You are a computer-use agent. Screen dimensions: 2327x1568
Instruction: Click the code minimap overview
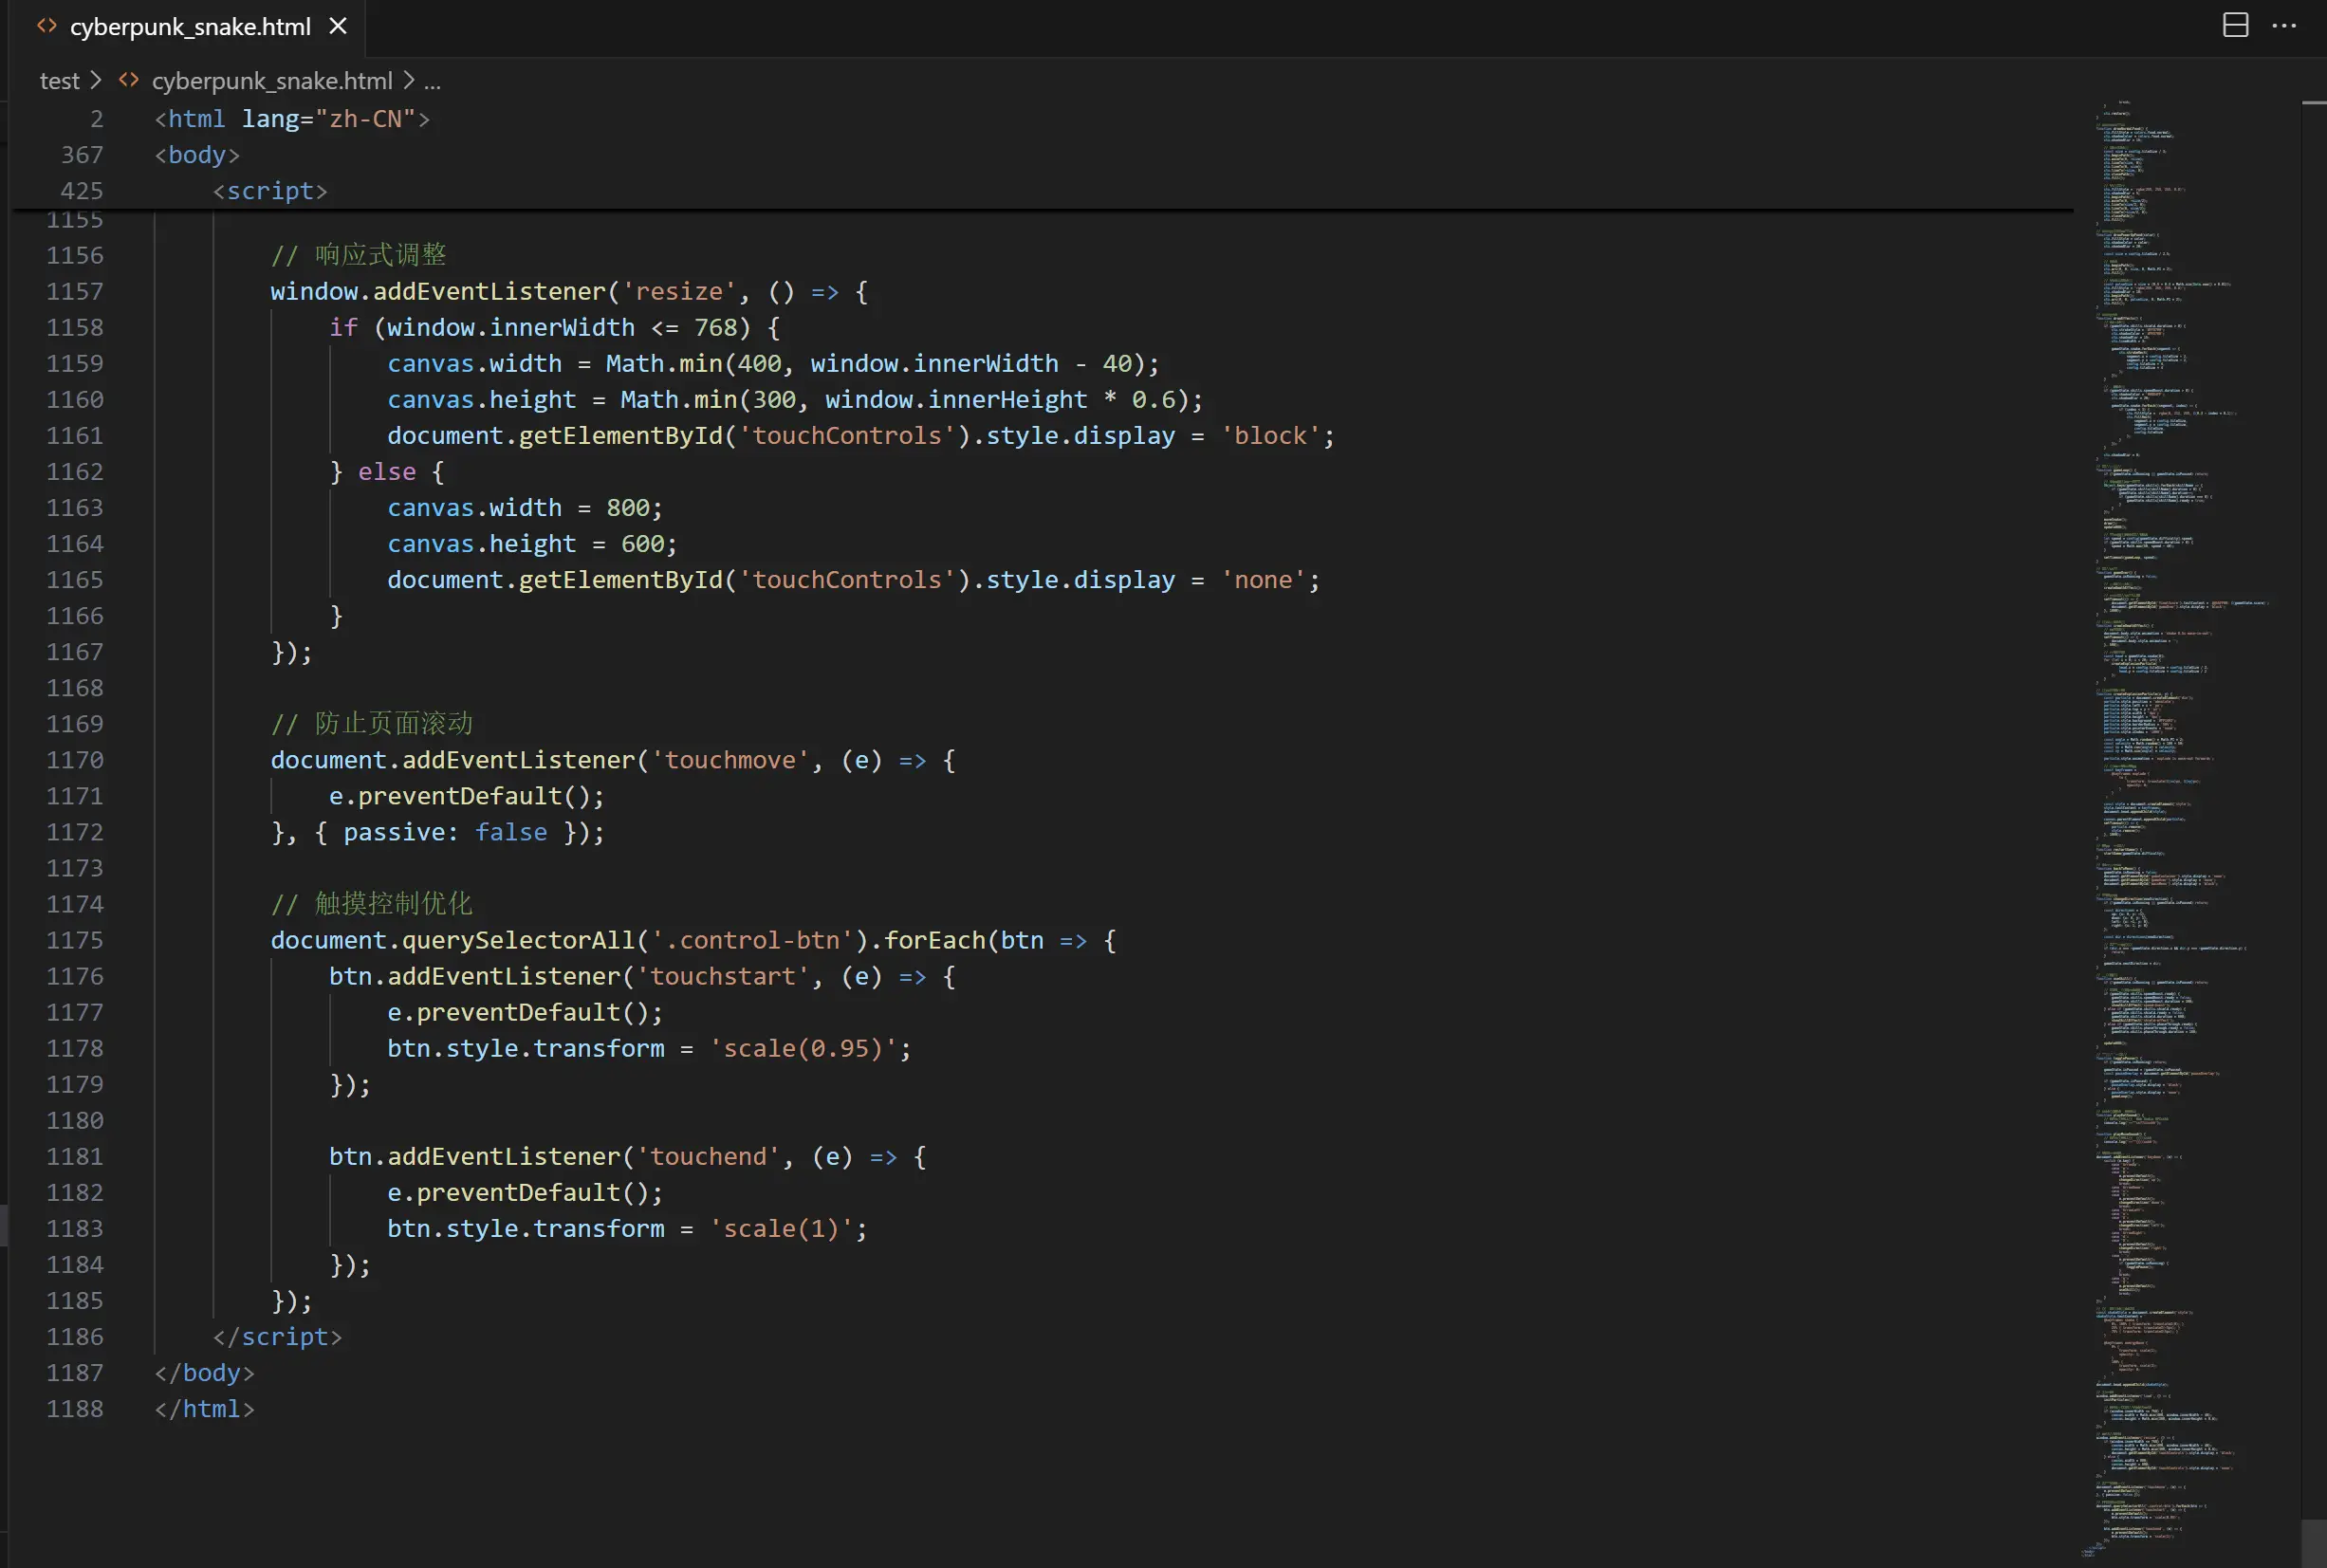pos(2185,830)
